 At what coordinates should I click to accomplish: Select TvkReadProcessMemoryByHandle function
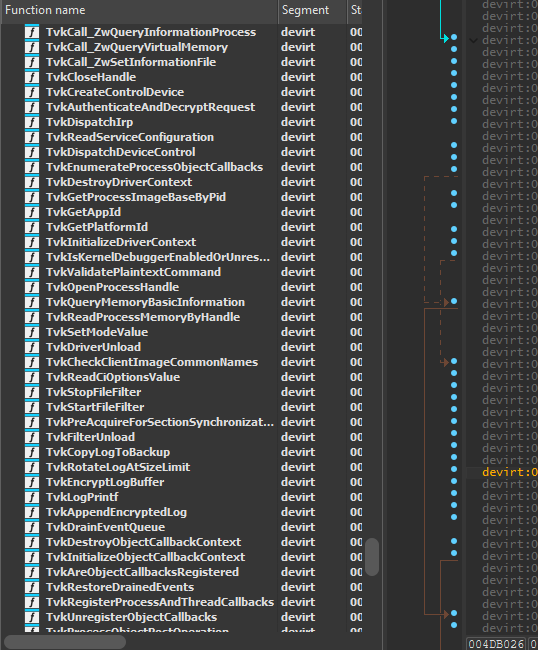(143, 317)
